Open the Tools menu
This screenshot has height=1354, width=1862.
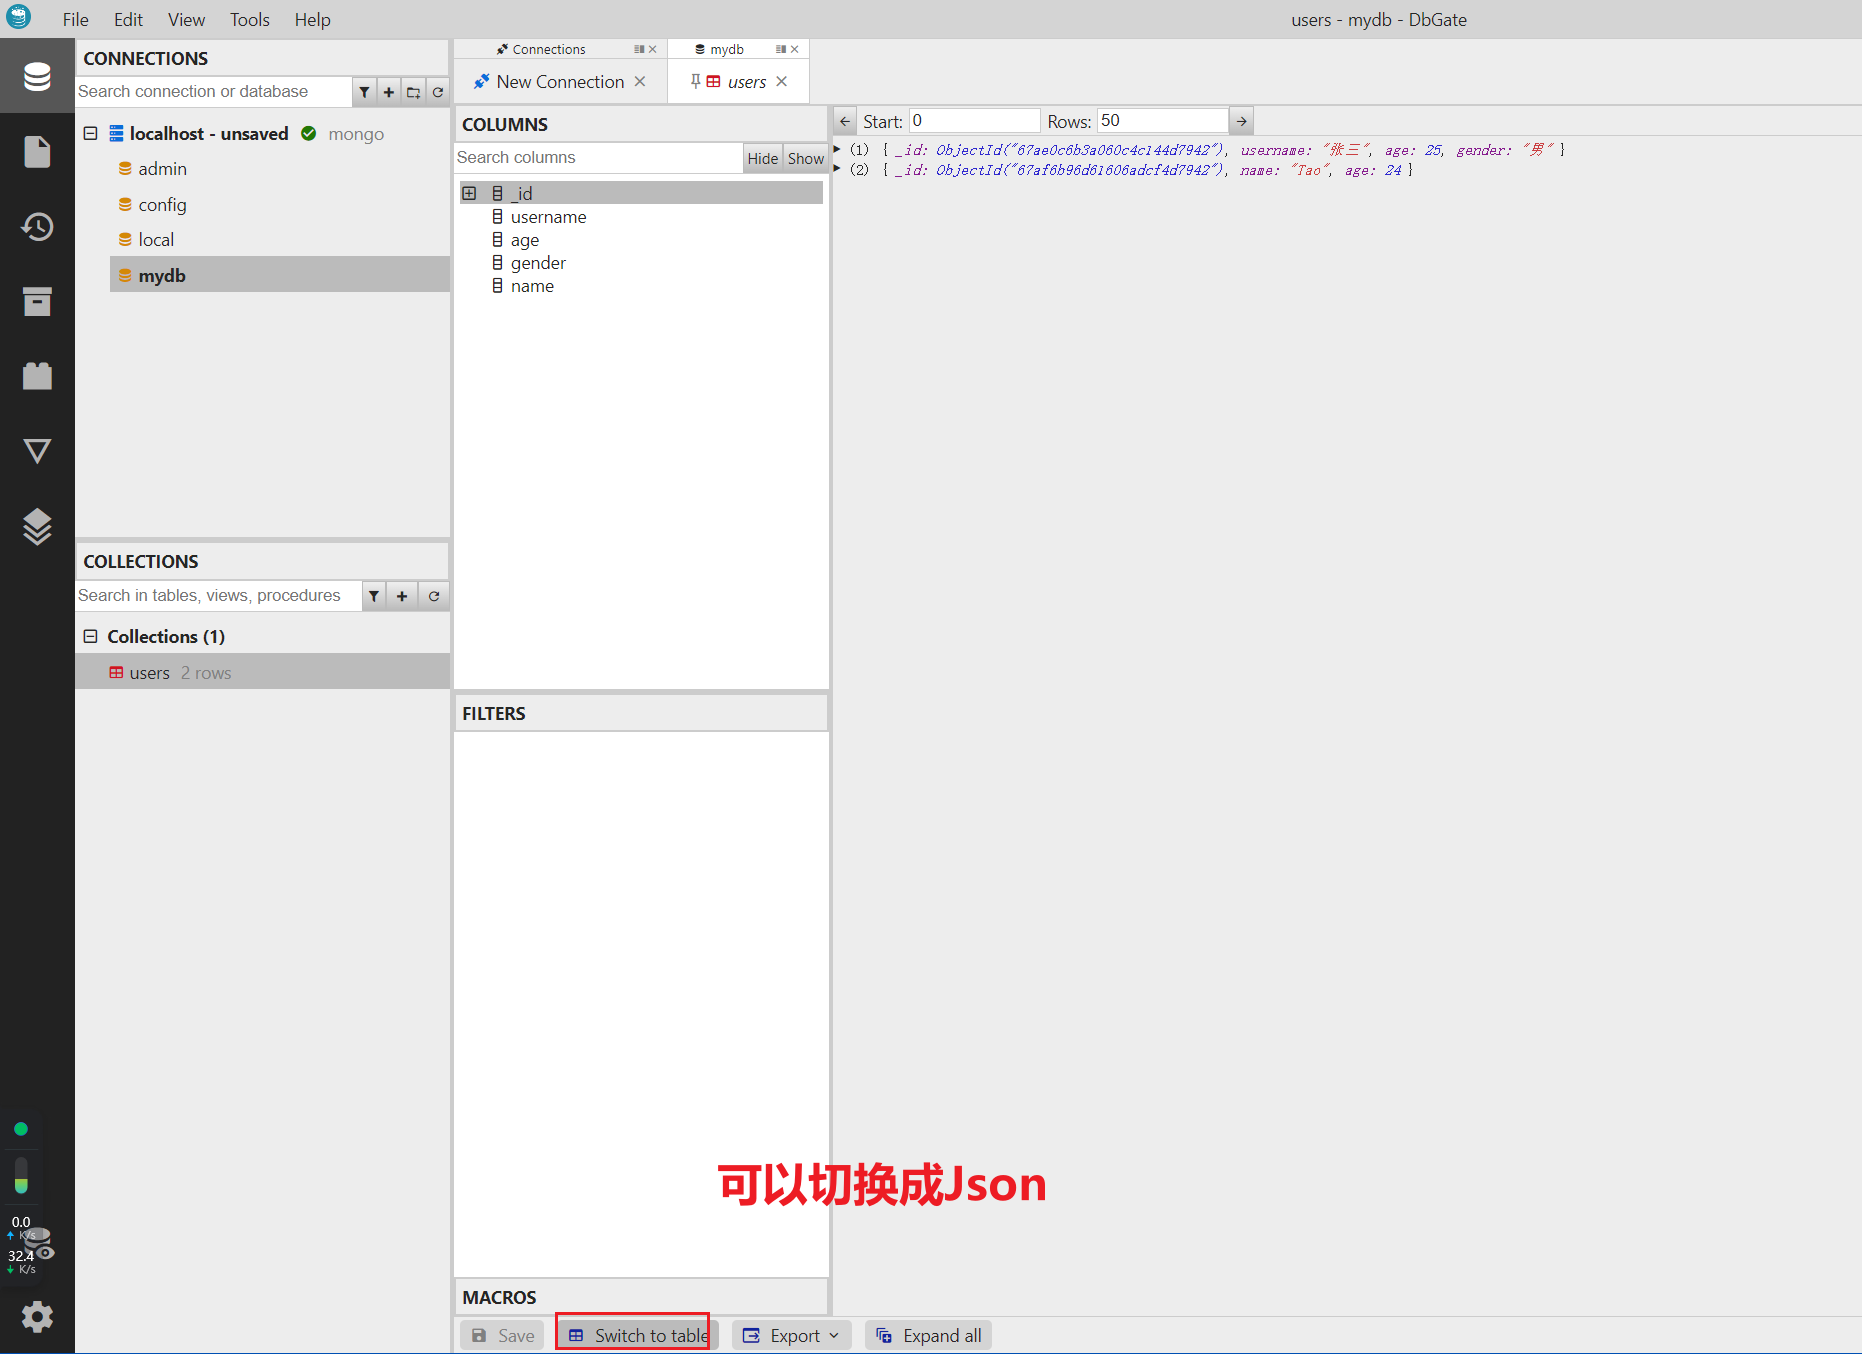(x=249, y=20)
